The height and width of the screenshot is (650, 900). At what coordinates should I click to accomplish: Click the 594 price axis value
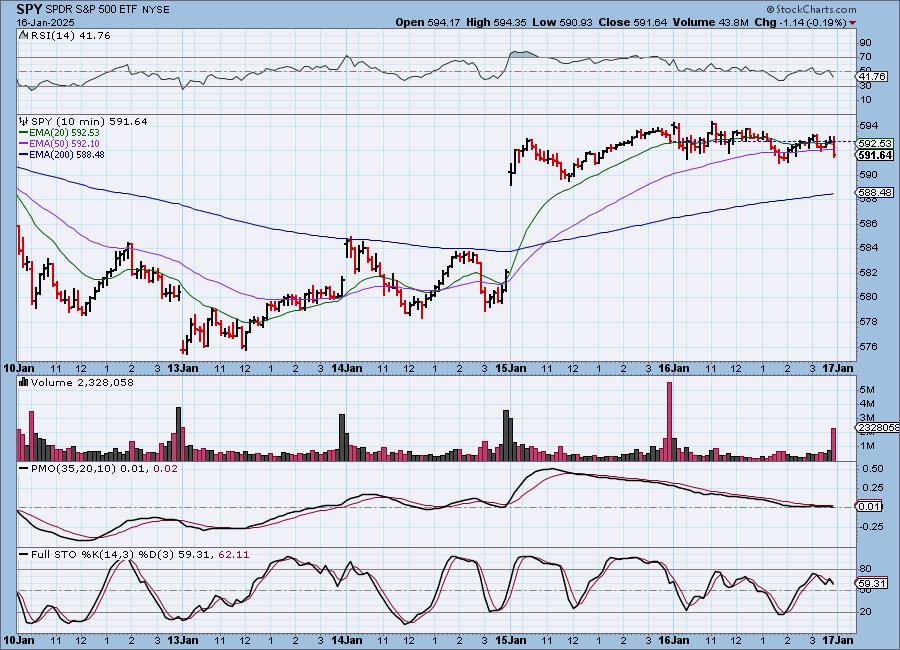(x=869, y=126)
